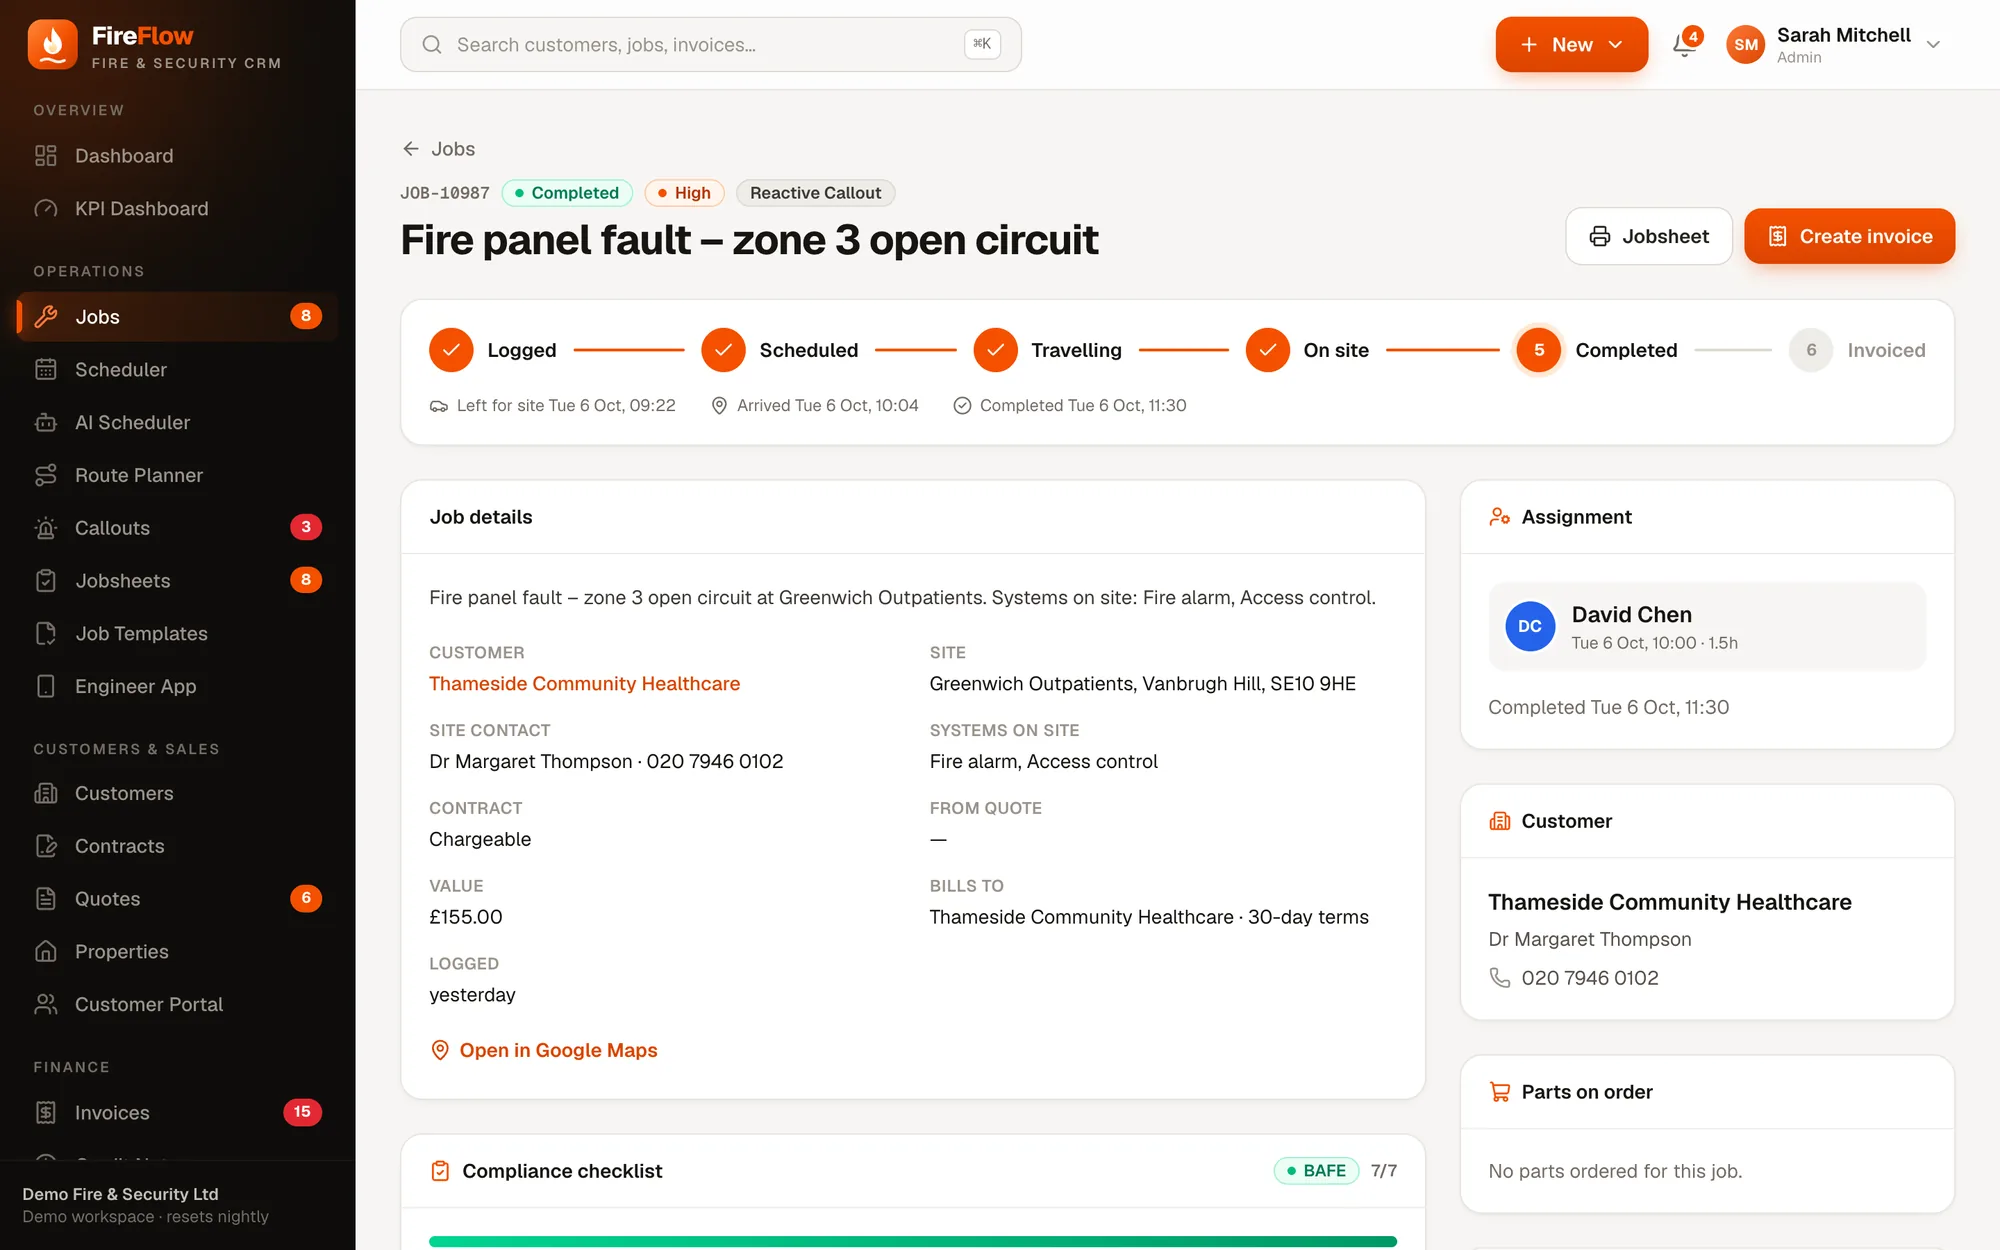Click the Create invoice button

(x=1849, y=236)
